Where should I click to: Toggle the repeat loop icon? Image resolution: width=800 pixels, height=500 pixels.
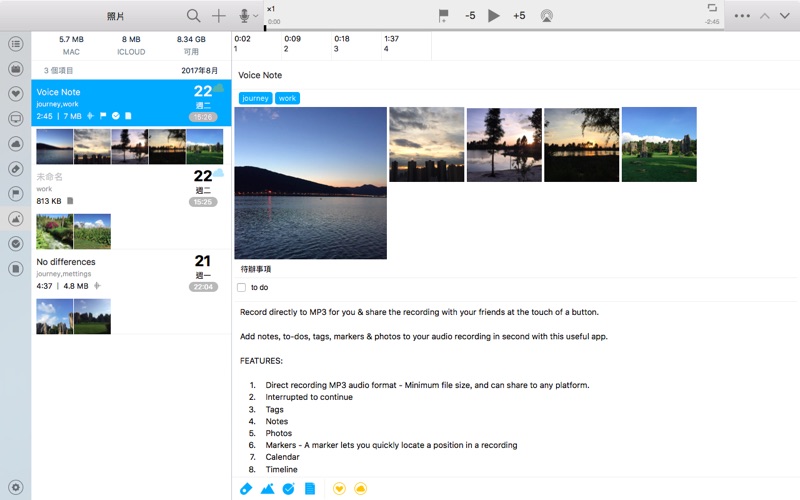pyautogui.click(x=712, y=8)
